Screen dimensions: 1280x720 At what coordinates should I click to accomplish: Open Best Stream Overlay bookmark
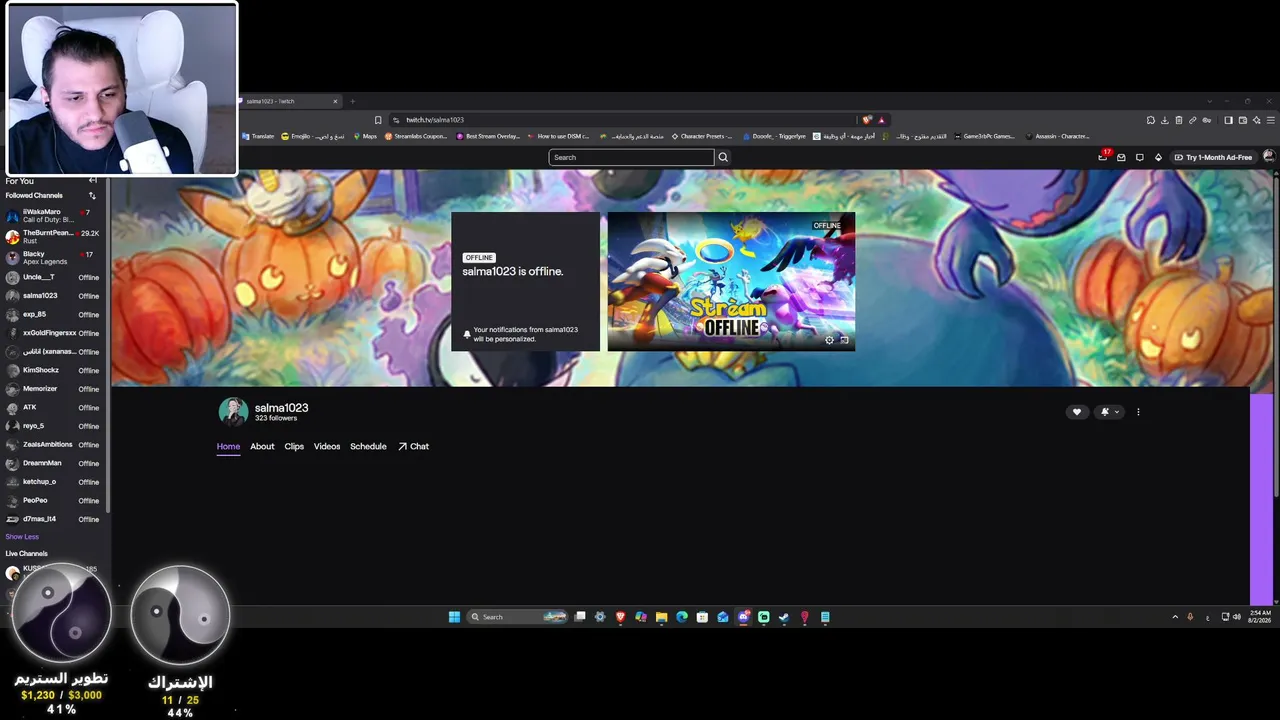click(488, 136)
